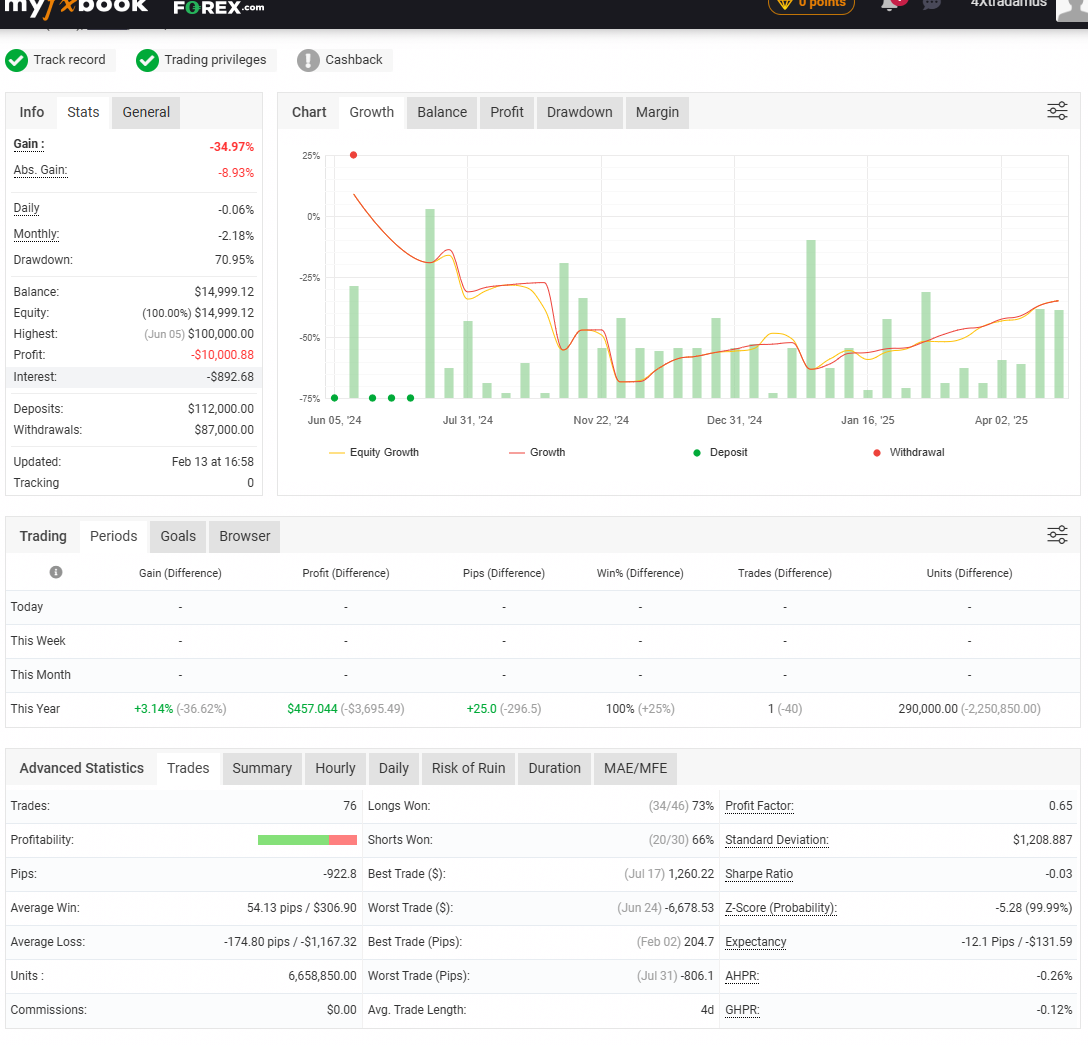Open Trading periods settings sliders icon
The image size is (1088, 1045).
[x=1057, y=535]
